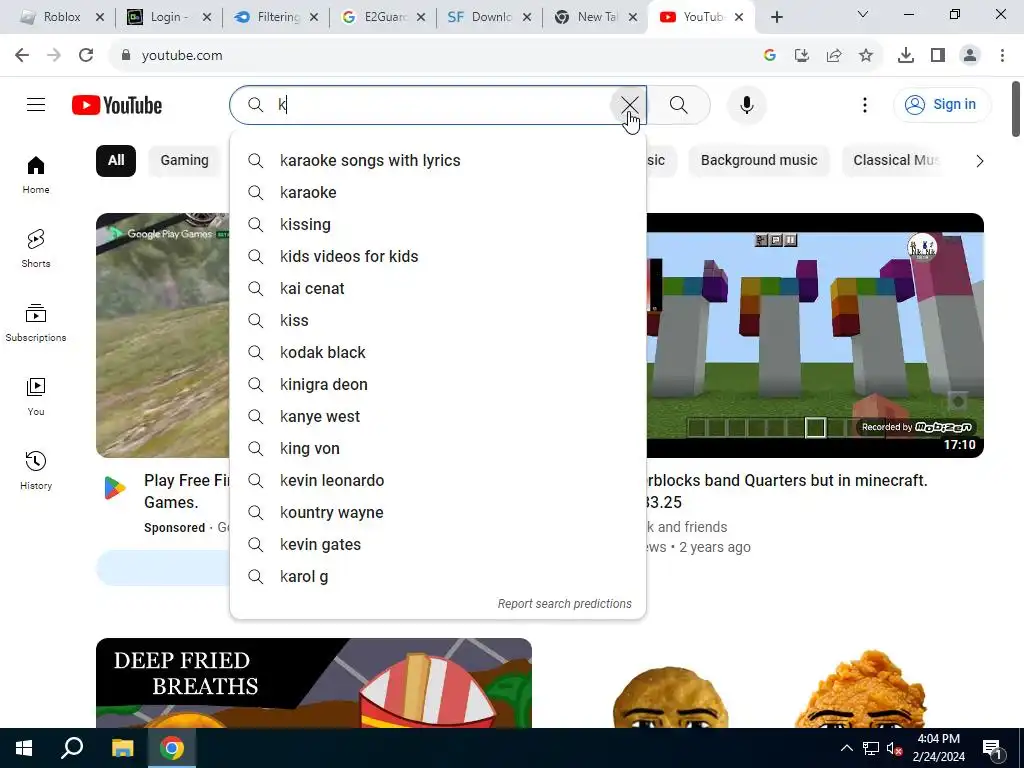Screen dimensions: 1024x768
Task: Click the magnifier search submit button
Action: [x=679, y=104]
